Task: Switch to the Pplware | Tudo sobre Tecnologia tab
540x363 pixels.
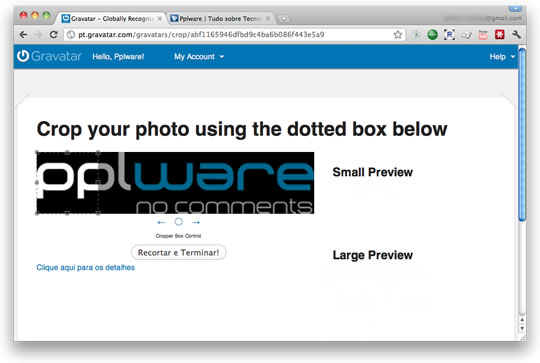Action: (220, 19)
